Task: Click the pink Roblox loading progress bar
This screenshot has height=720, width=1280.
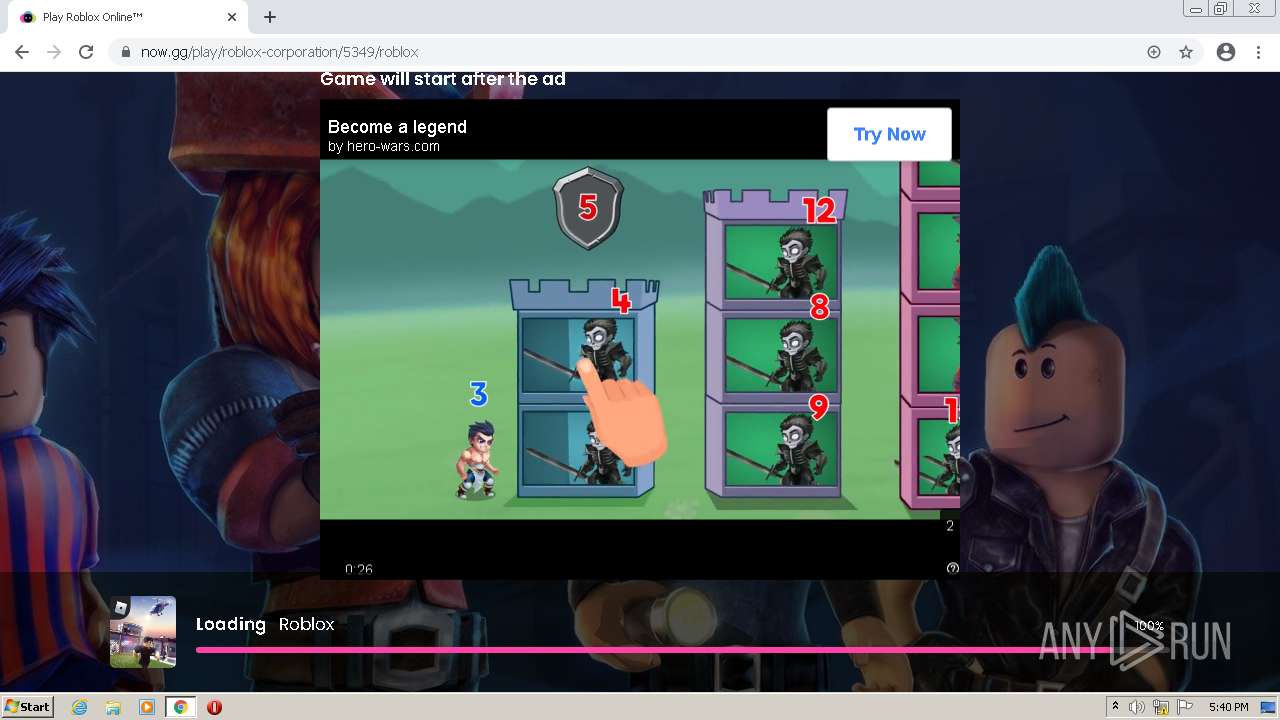Action: pos(680,650)
